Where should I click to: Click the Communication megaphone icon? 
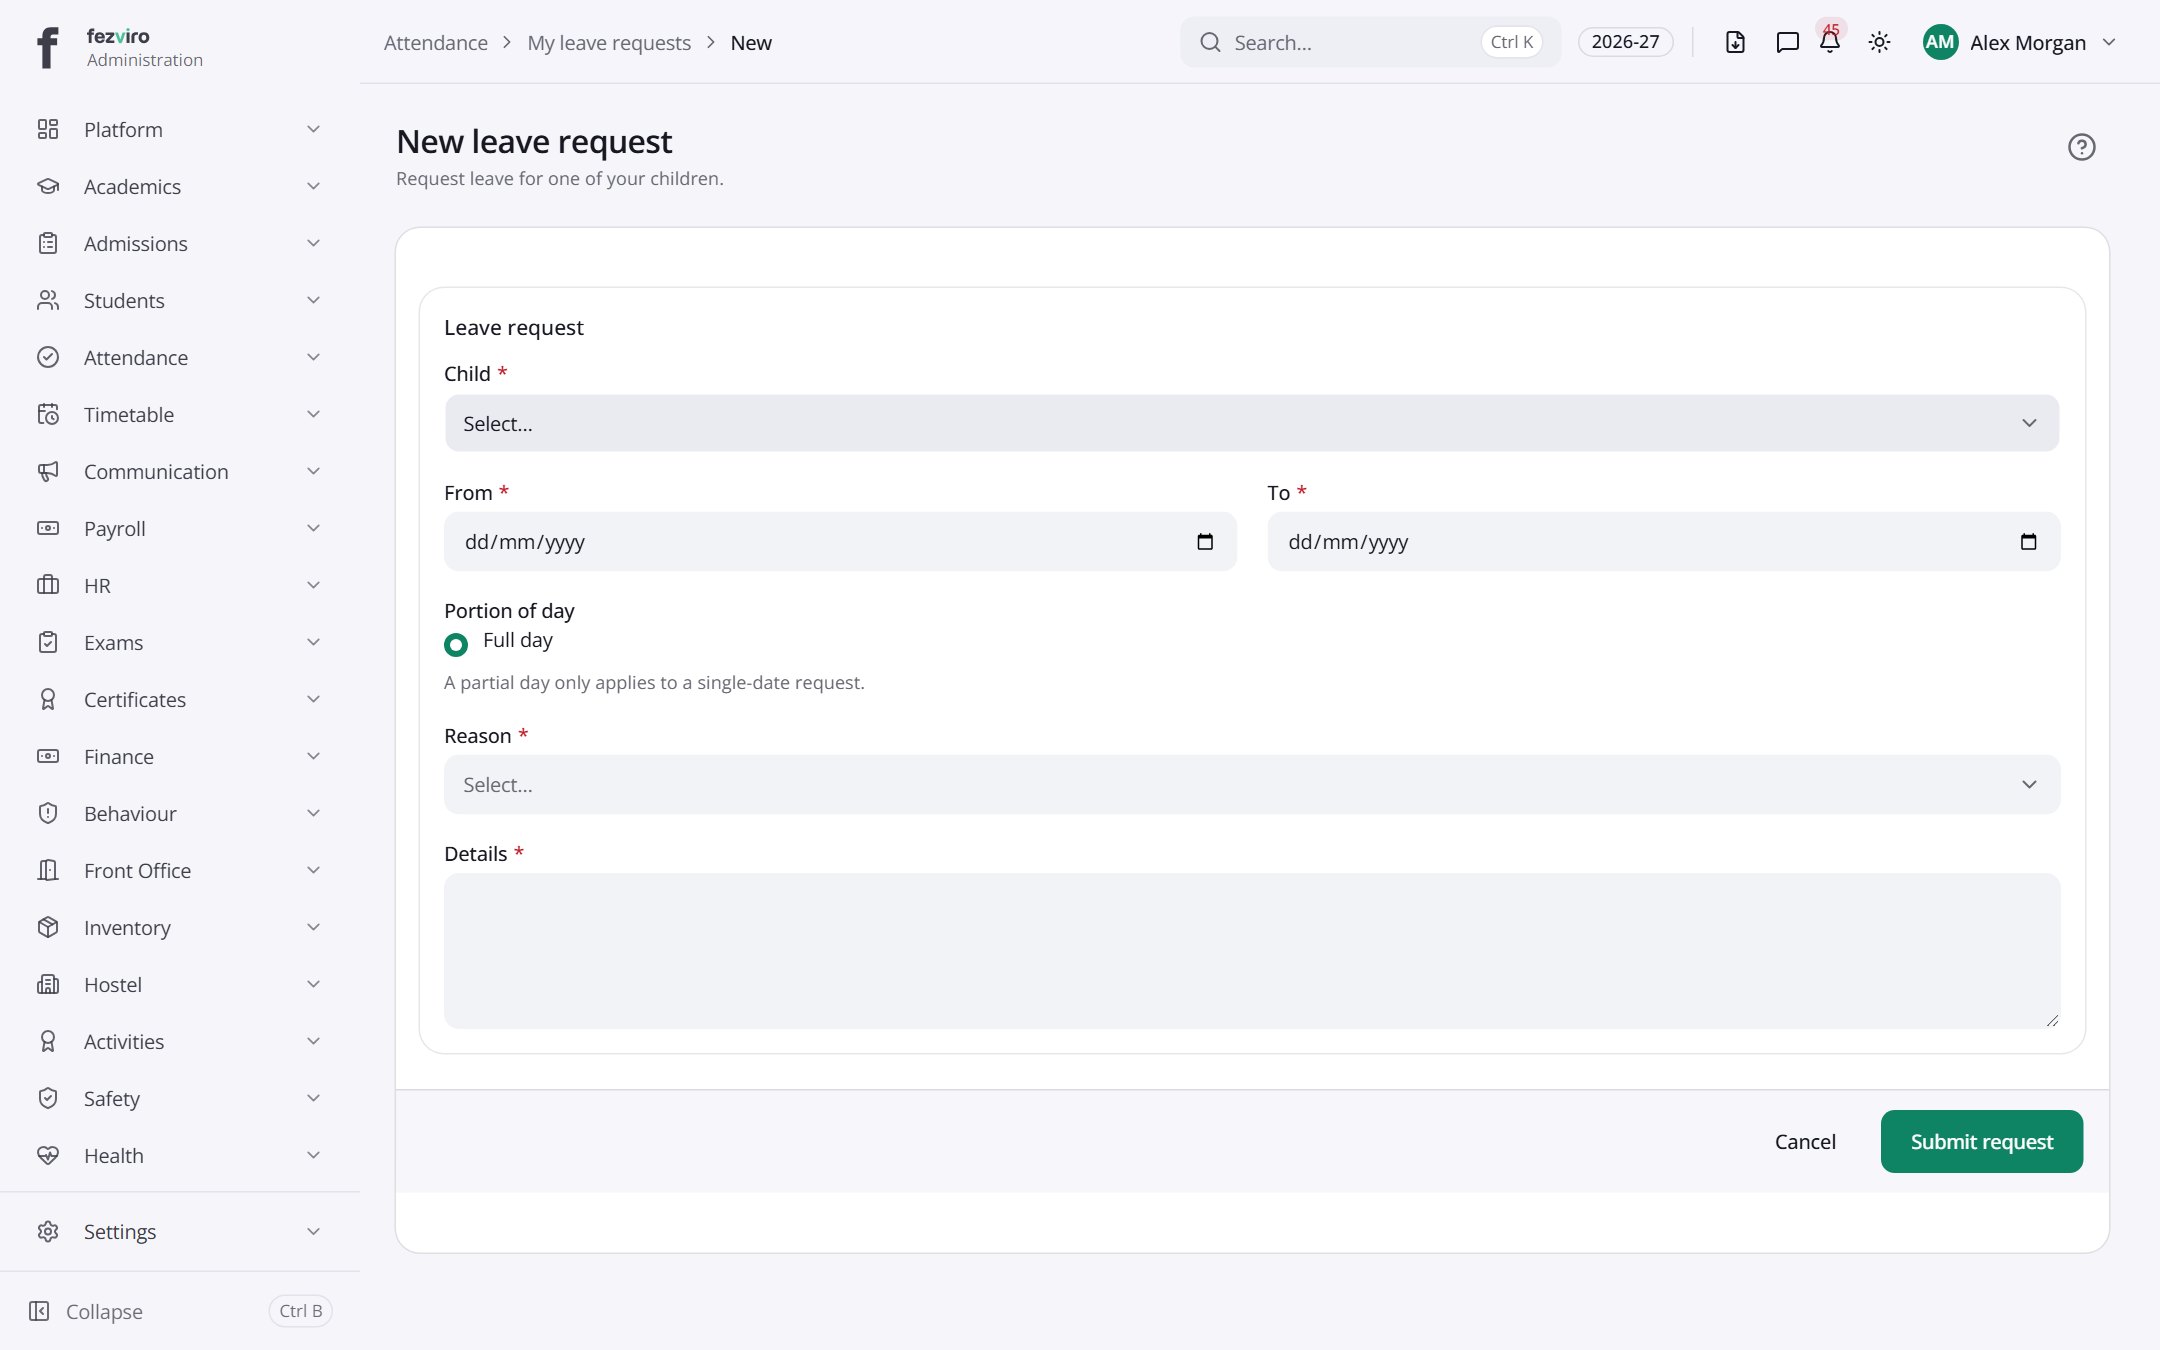tap(48, 471)
